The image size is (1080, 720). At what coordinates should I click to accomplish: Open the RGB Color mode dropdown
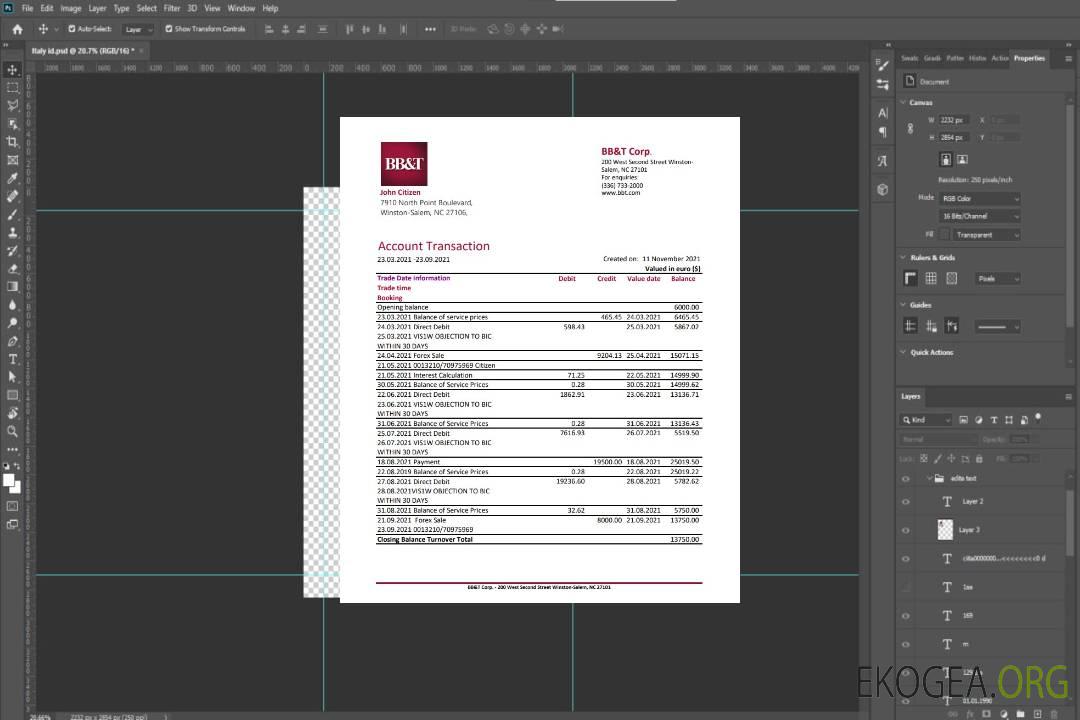click(979, 198)
